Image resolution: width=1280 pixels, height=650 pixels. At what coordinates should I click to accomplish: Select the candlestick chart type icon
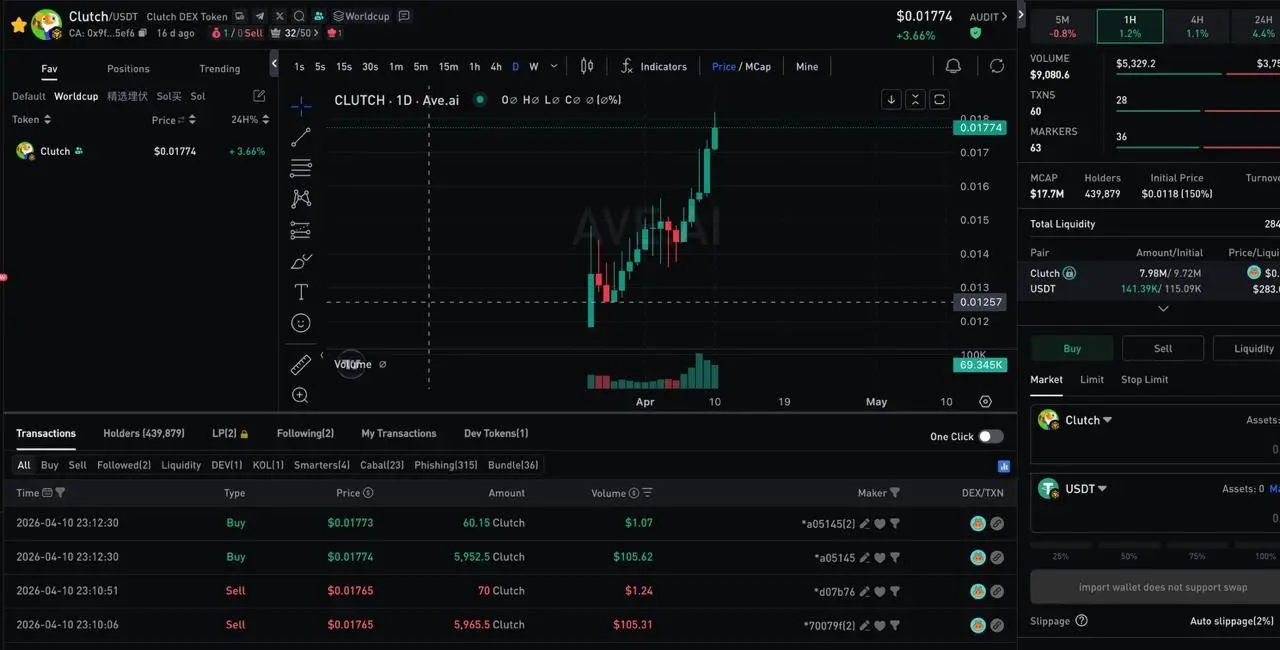[x=587, y=67]
